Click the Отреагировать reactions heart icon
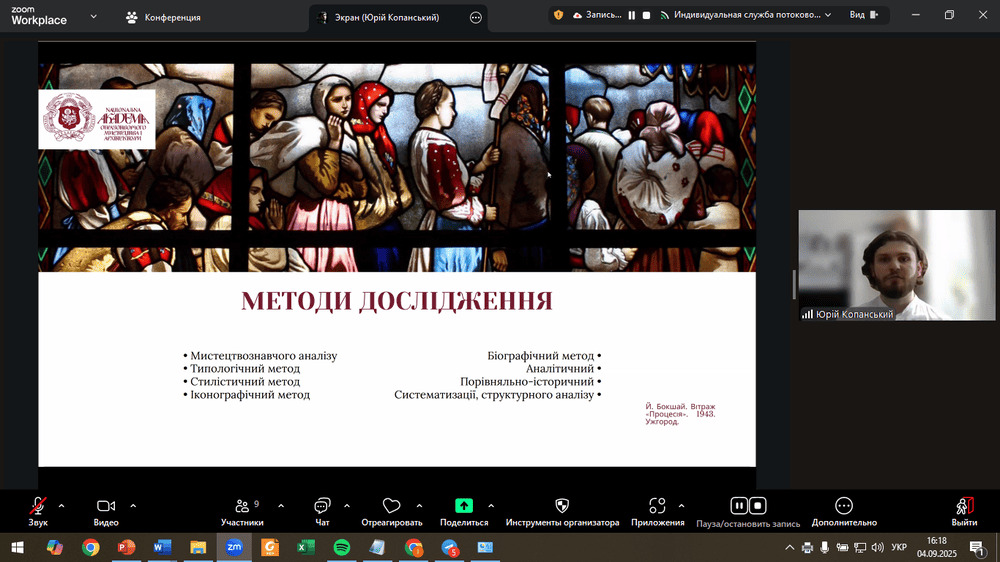The width and height of the screenshot is (1000, 562). coord(391,507)
